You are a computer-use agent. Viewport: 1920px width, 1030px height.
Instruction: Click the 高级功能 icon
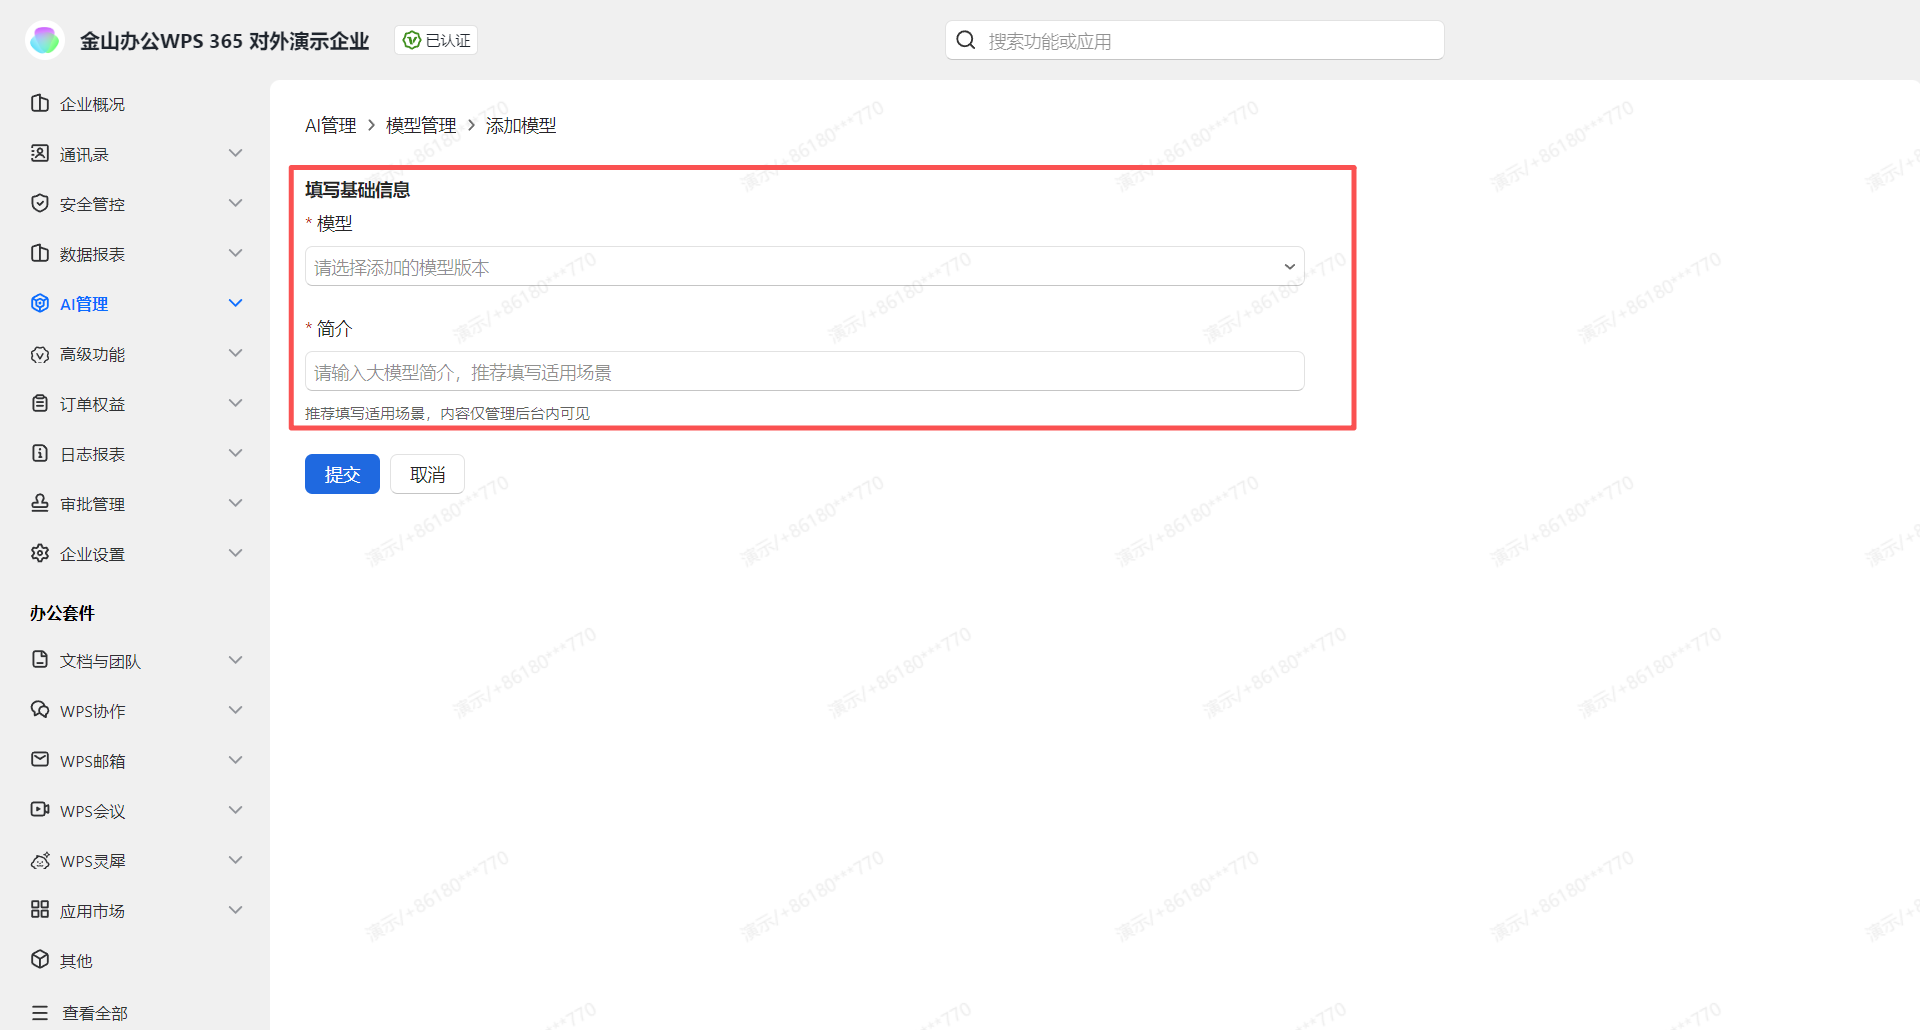pos(40,354)
